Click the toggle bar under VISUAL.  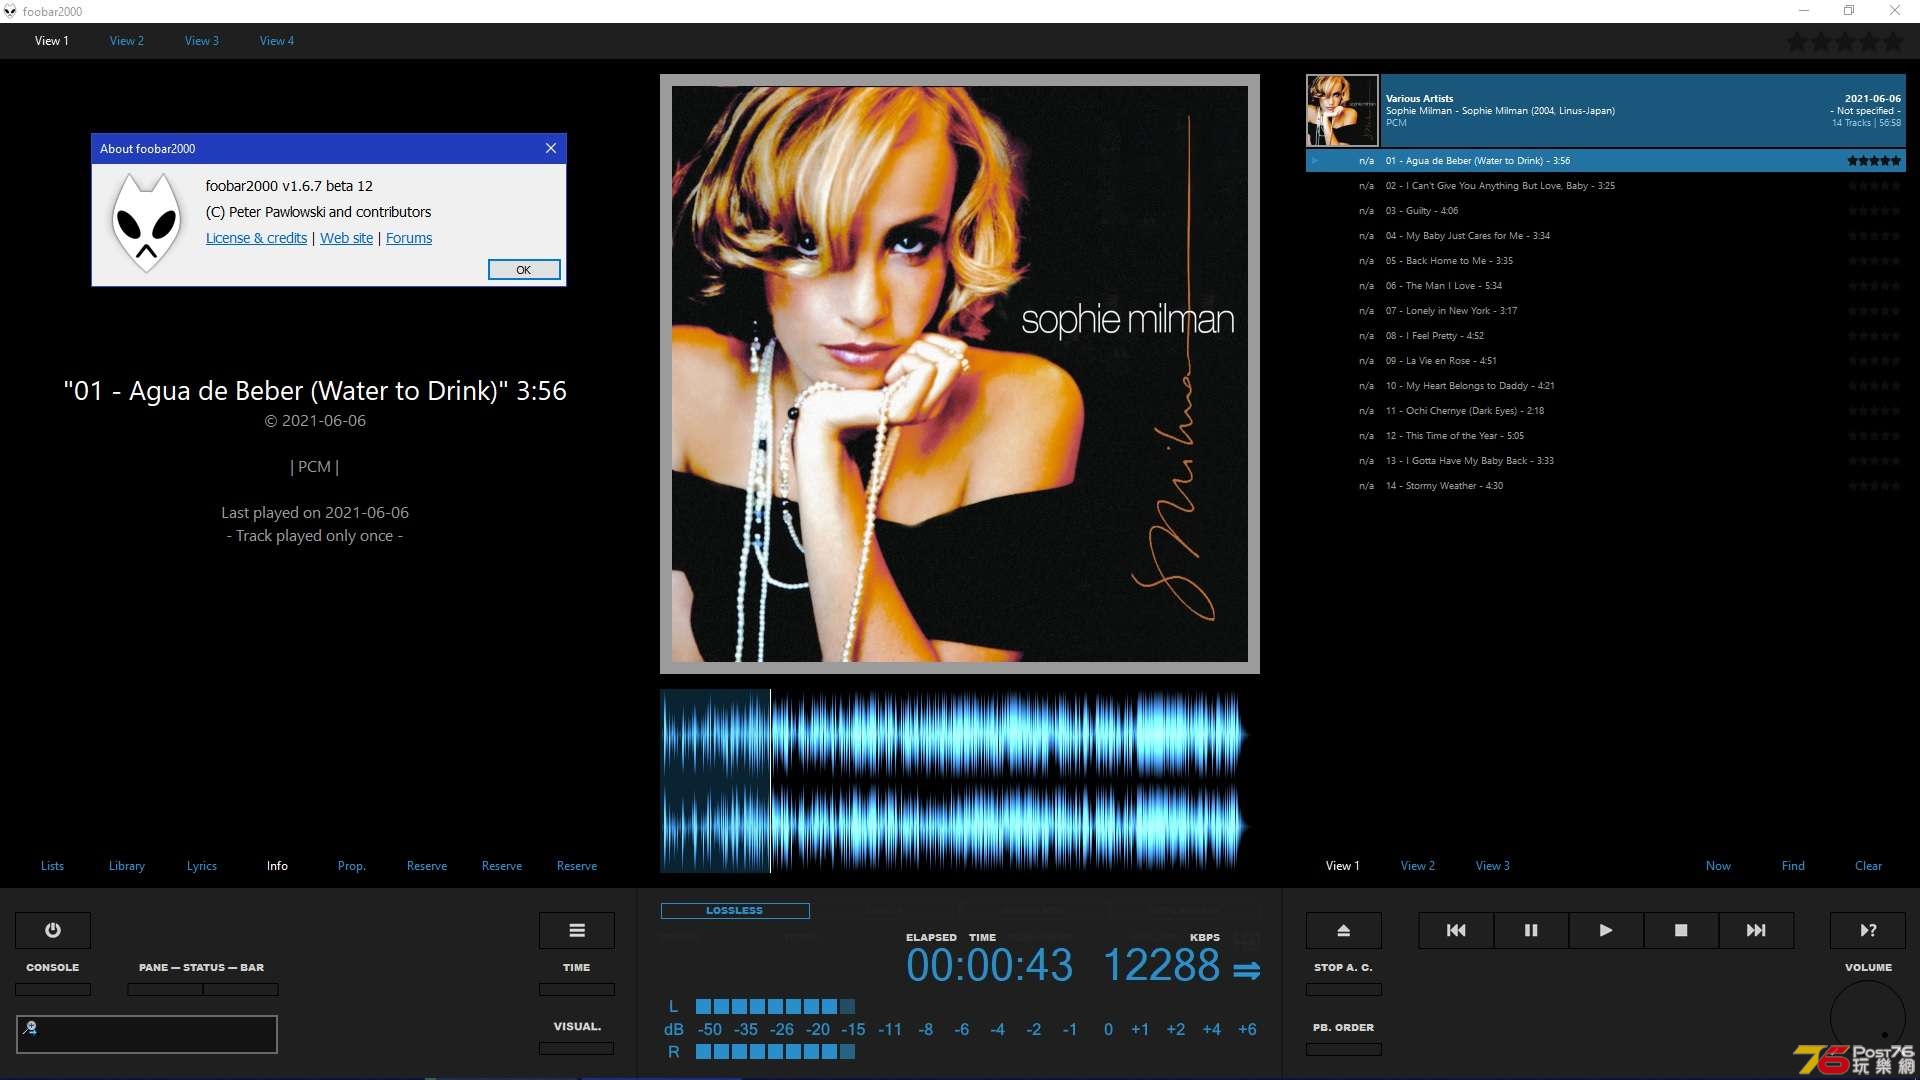tap(577, 1049)
